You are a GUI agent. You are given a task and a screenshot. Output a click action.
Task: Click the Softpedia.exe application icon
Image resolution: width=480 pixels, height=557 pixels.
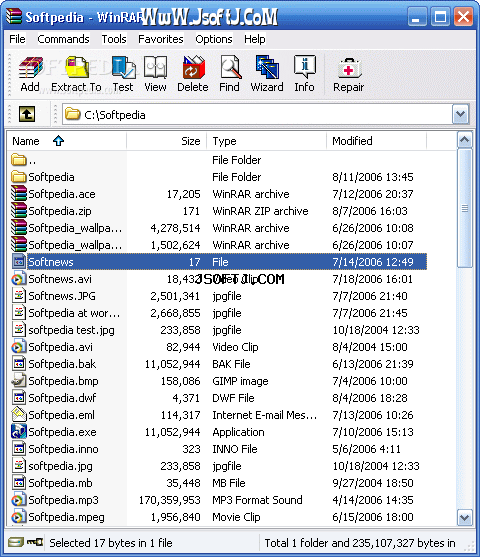pos(19,432)
